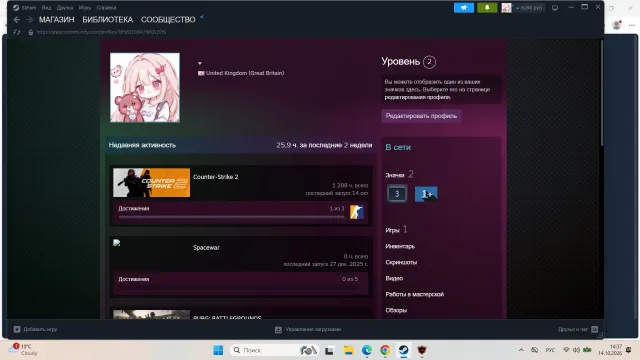Click the page vertical scrollbar
The image size is (640, 360).
click(x=601, y=93)
